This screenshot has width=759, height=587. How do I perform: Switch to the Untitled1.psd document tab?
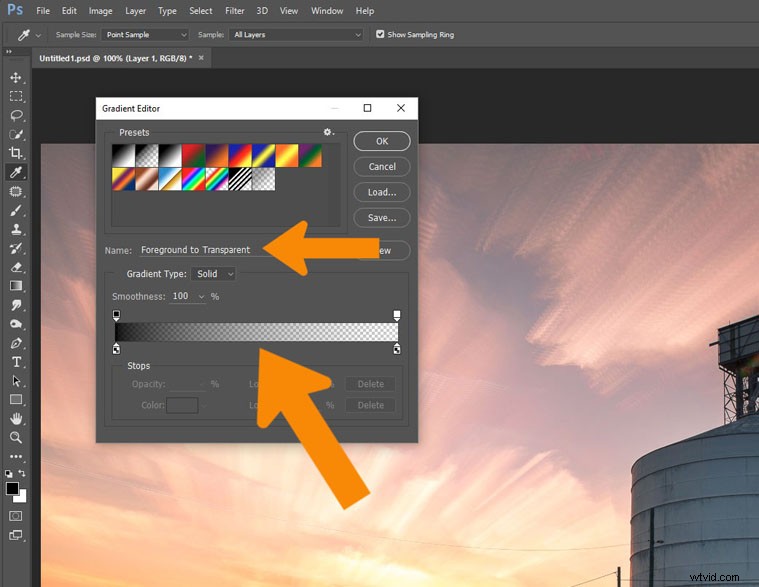(x=115, y=58)
